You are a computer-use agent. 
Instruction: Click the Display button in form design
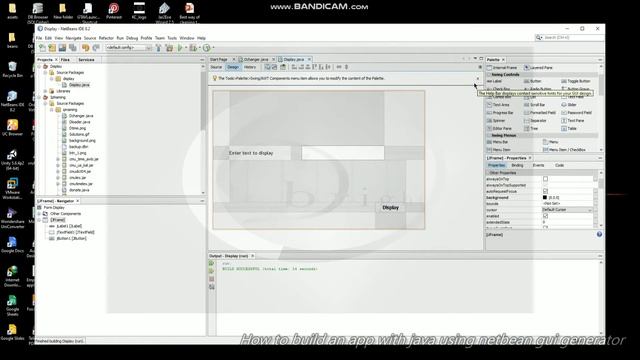(x=390, y=207)
